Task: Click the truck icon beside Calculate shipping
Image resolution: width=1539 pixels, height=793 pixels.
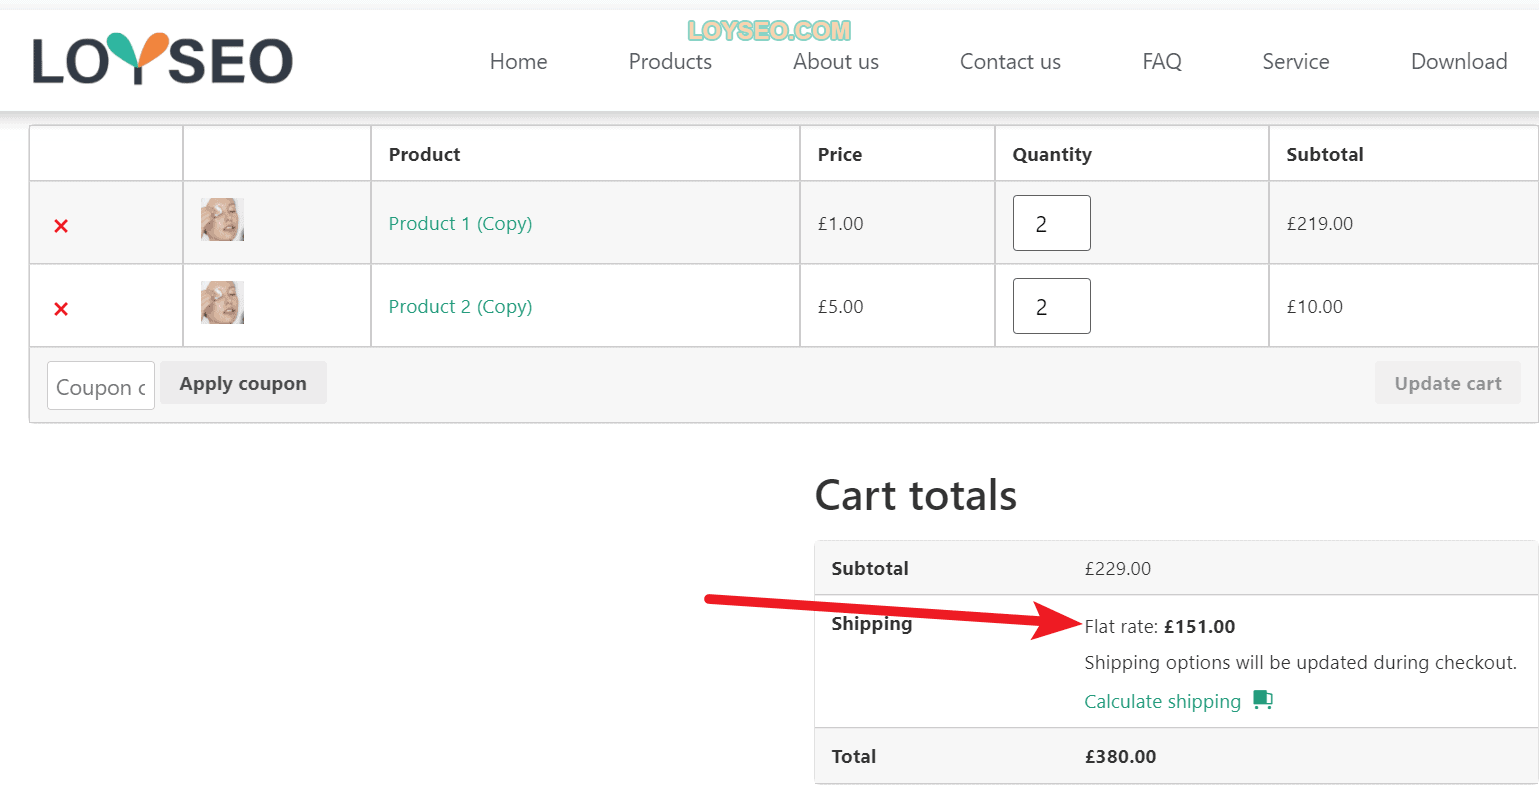Action: (1263, 700)
